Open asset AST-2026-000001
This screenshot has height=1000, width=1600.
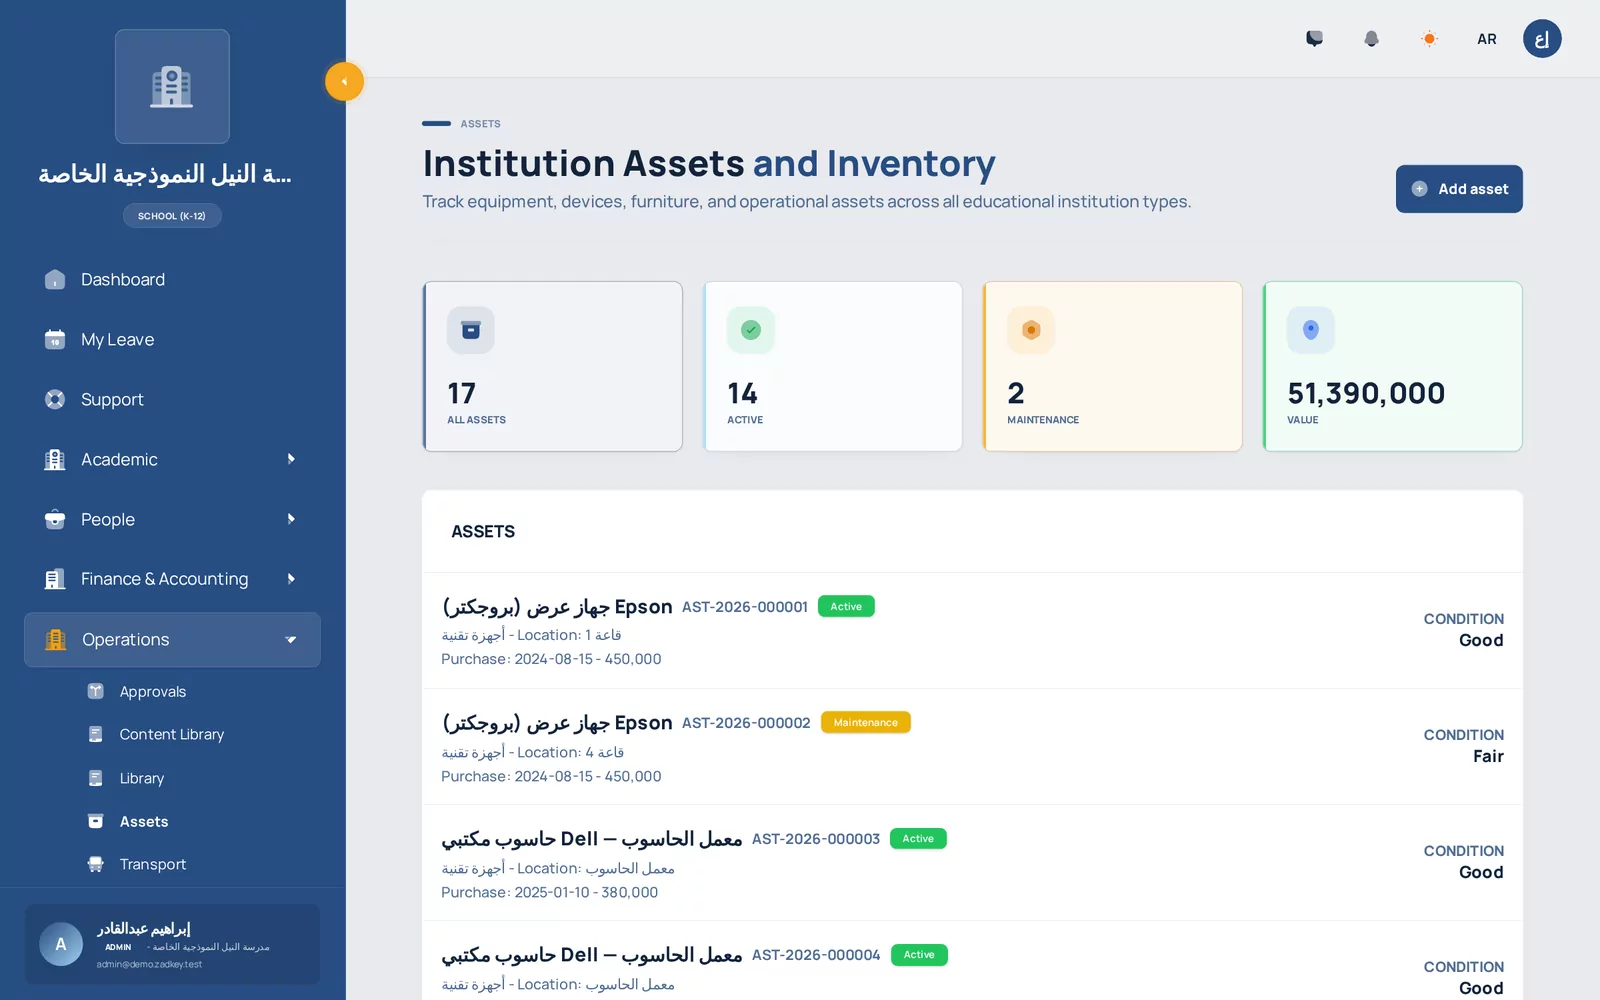[972, 631]
